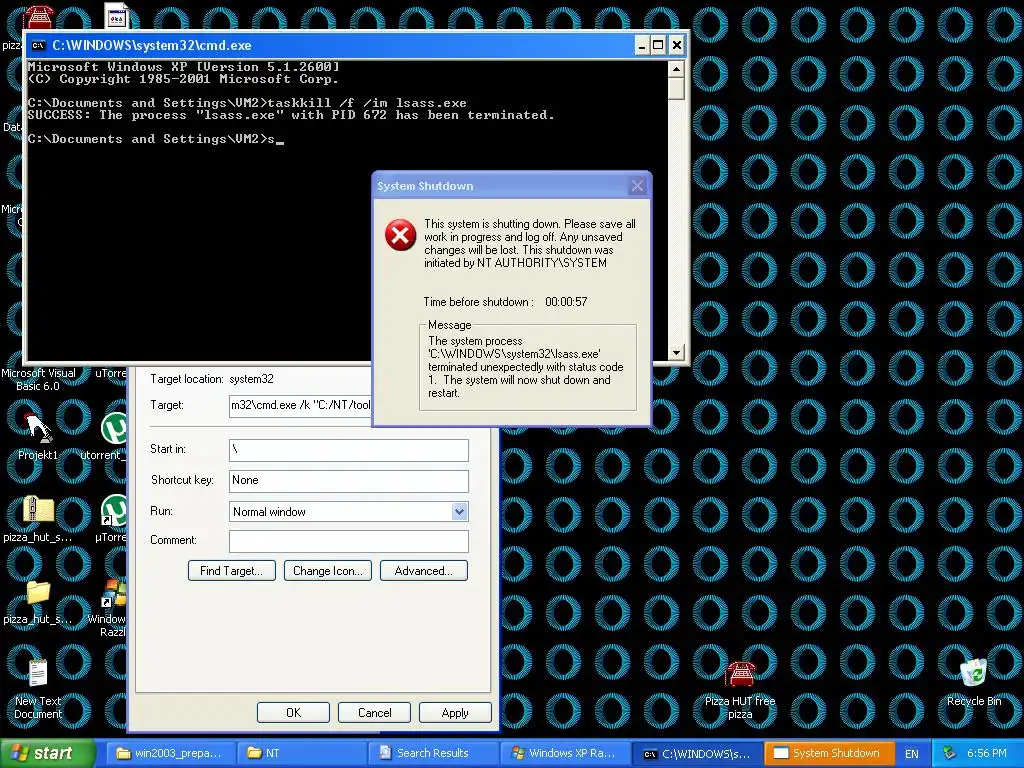Switch to cmd.exe taskbar button
This screenshot has width=1024, height=768.
click(696, 753)
